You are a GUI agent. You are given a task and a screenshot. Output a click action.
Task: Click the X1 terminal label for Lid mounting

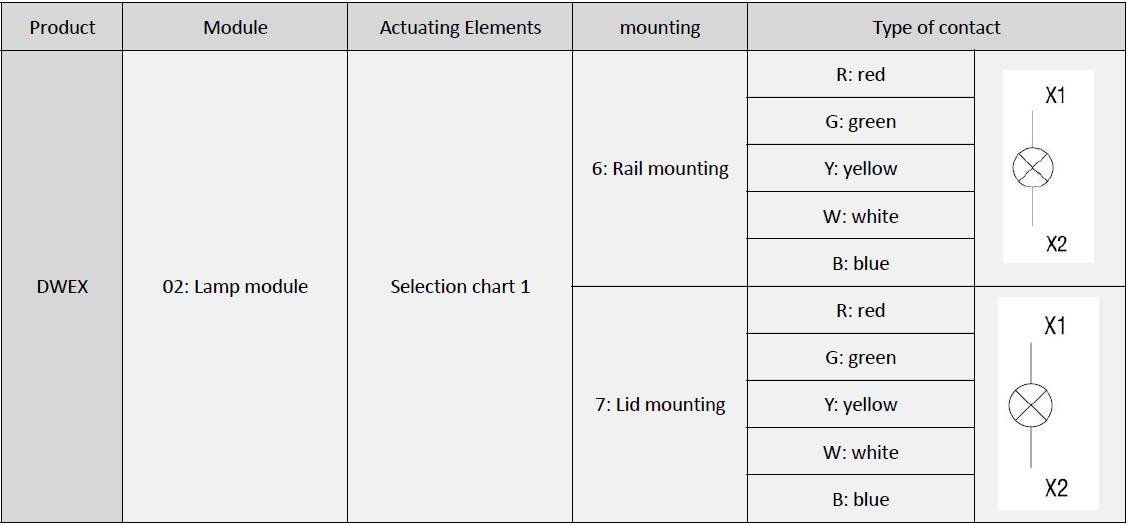pos(1055,326)
